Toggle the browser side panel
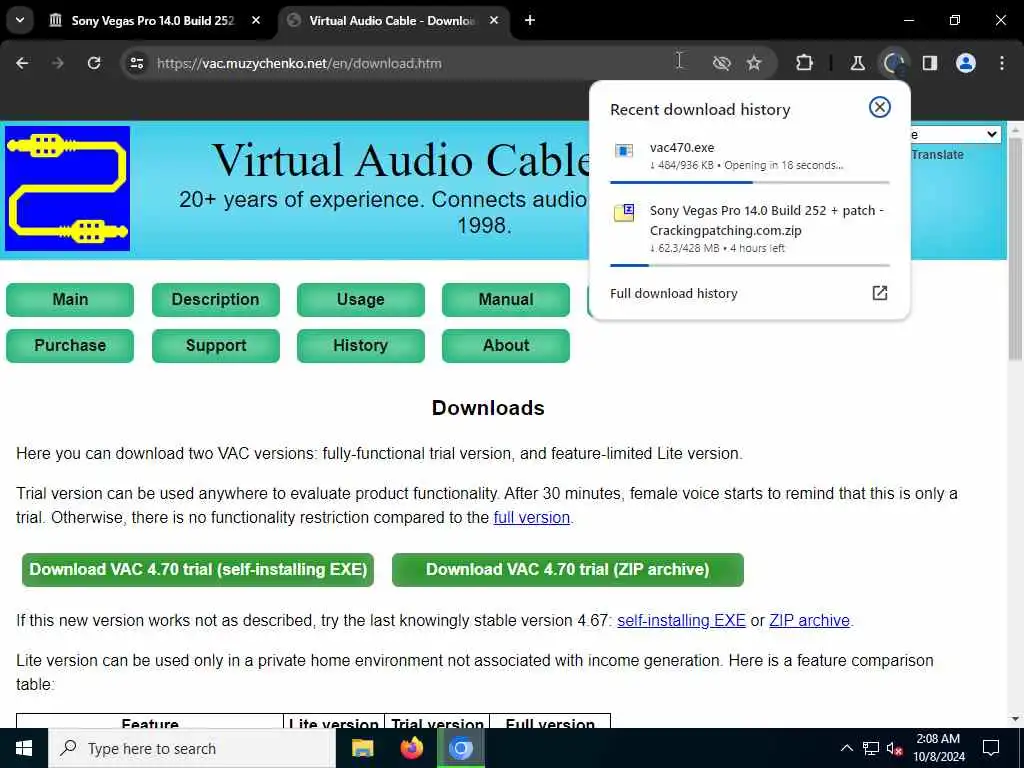The width and height of the screenshot is (1024, 768). [930, 63]
